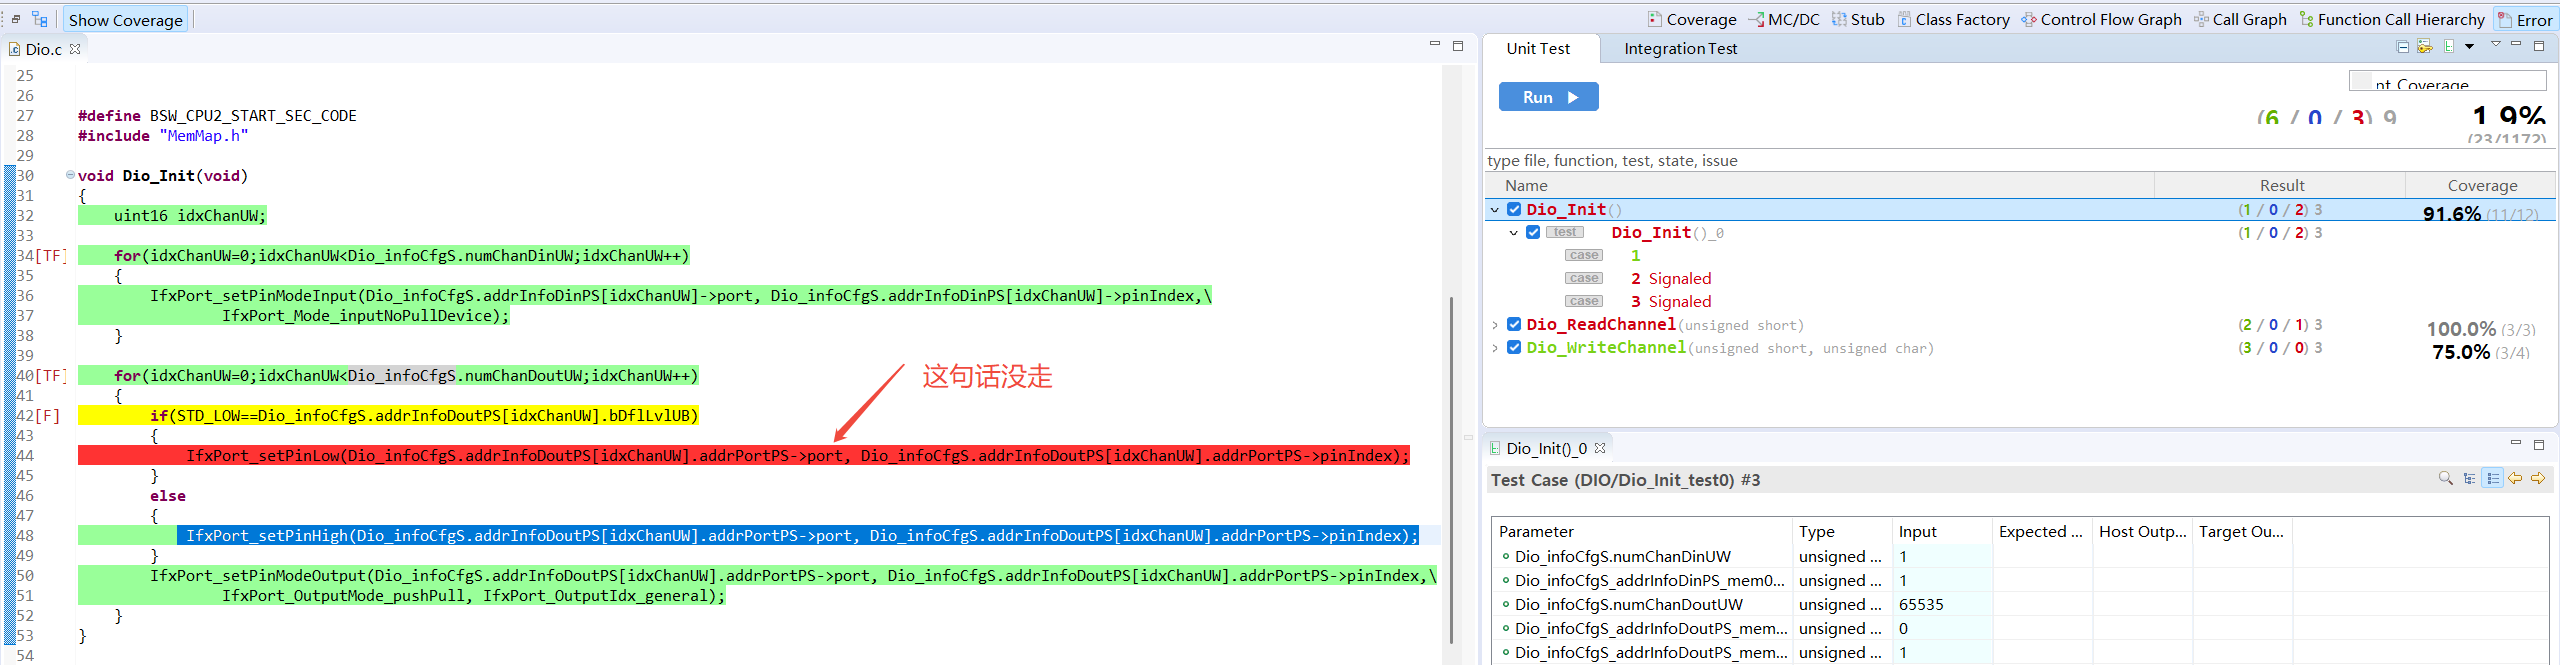2560x665 pixels.
Task: Uncheck the Dio_Init() function checkbox
Action: click(1514, 210)
